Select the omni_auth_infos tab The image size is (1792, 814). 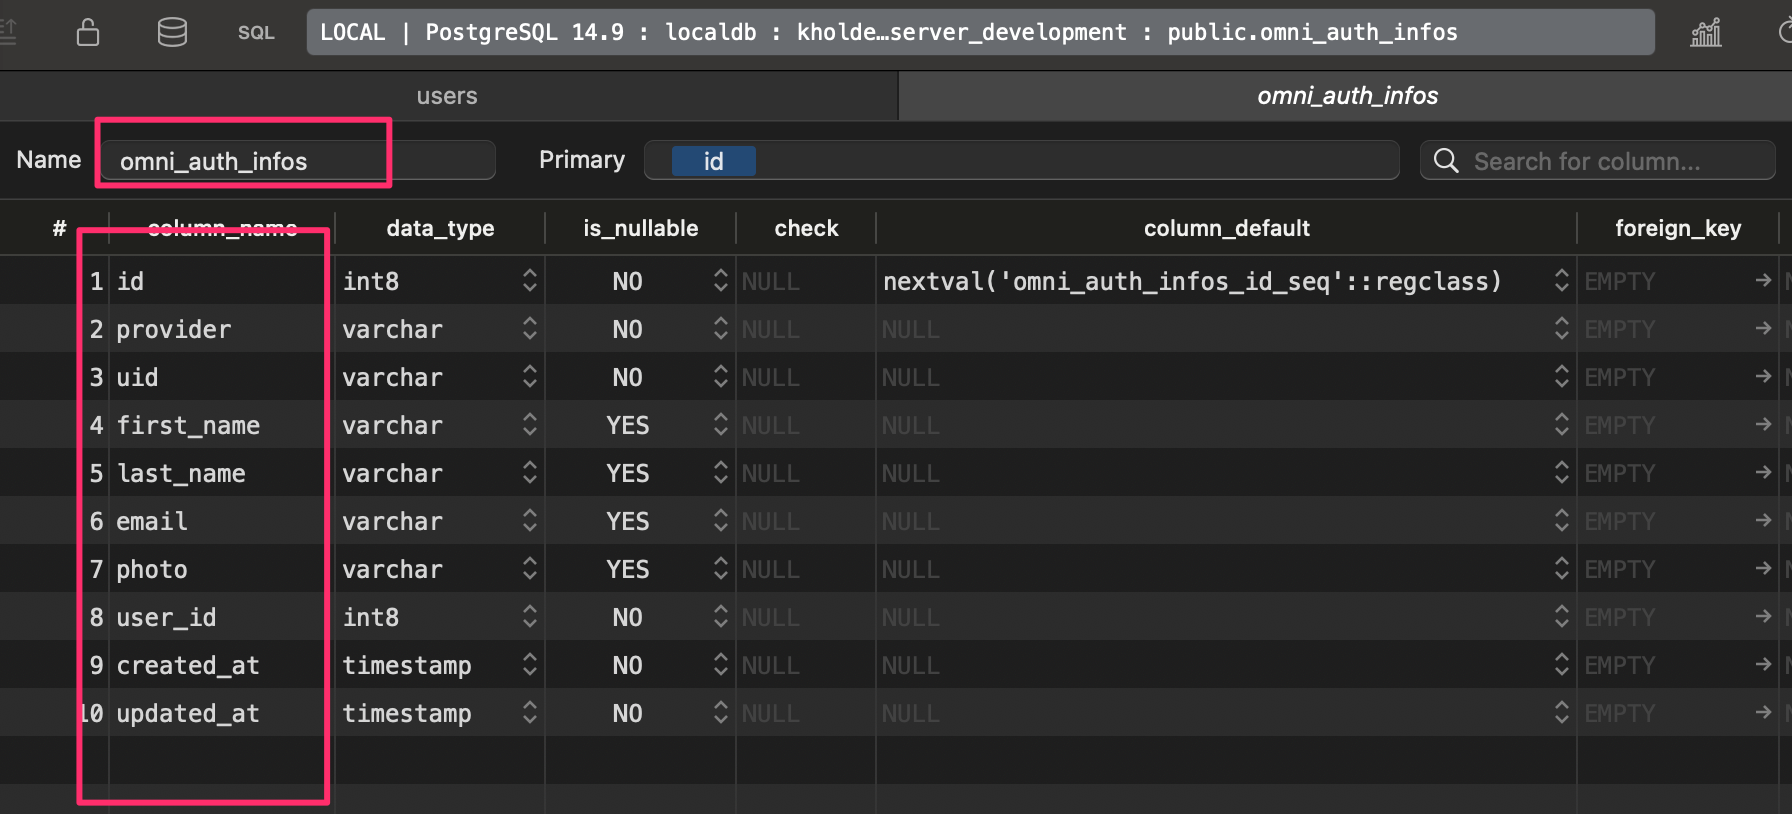click(1346, 96)
